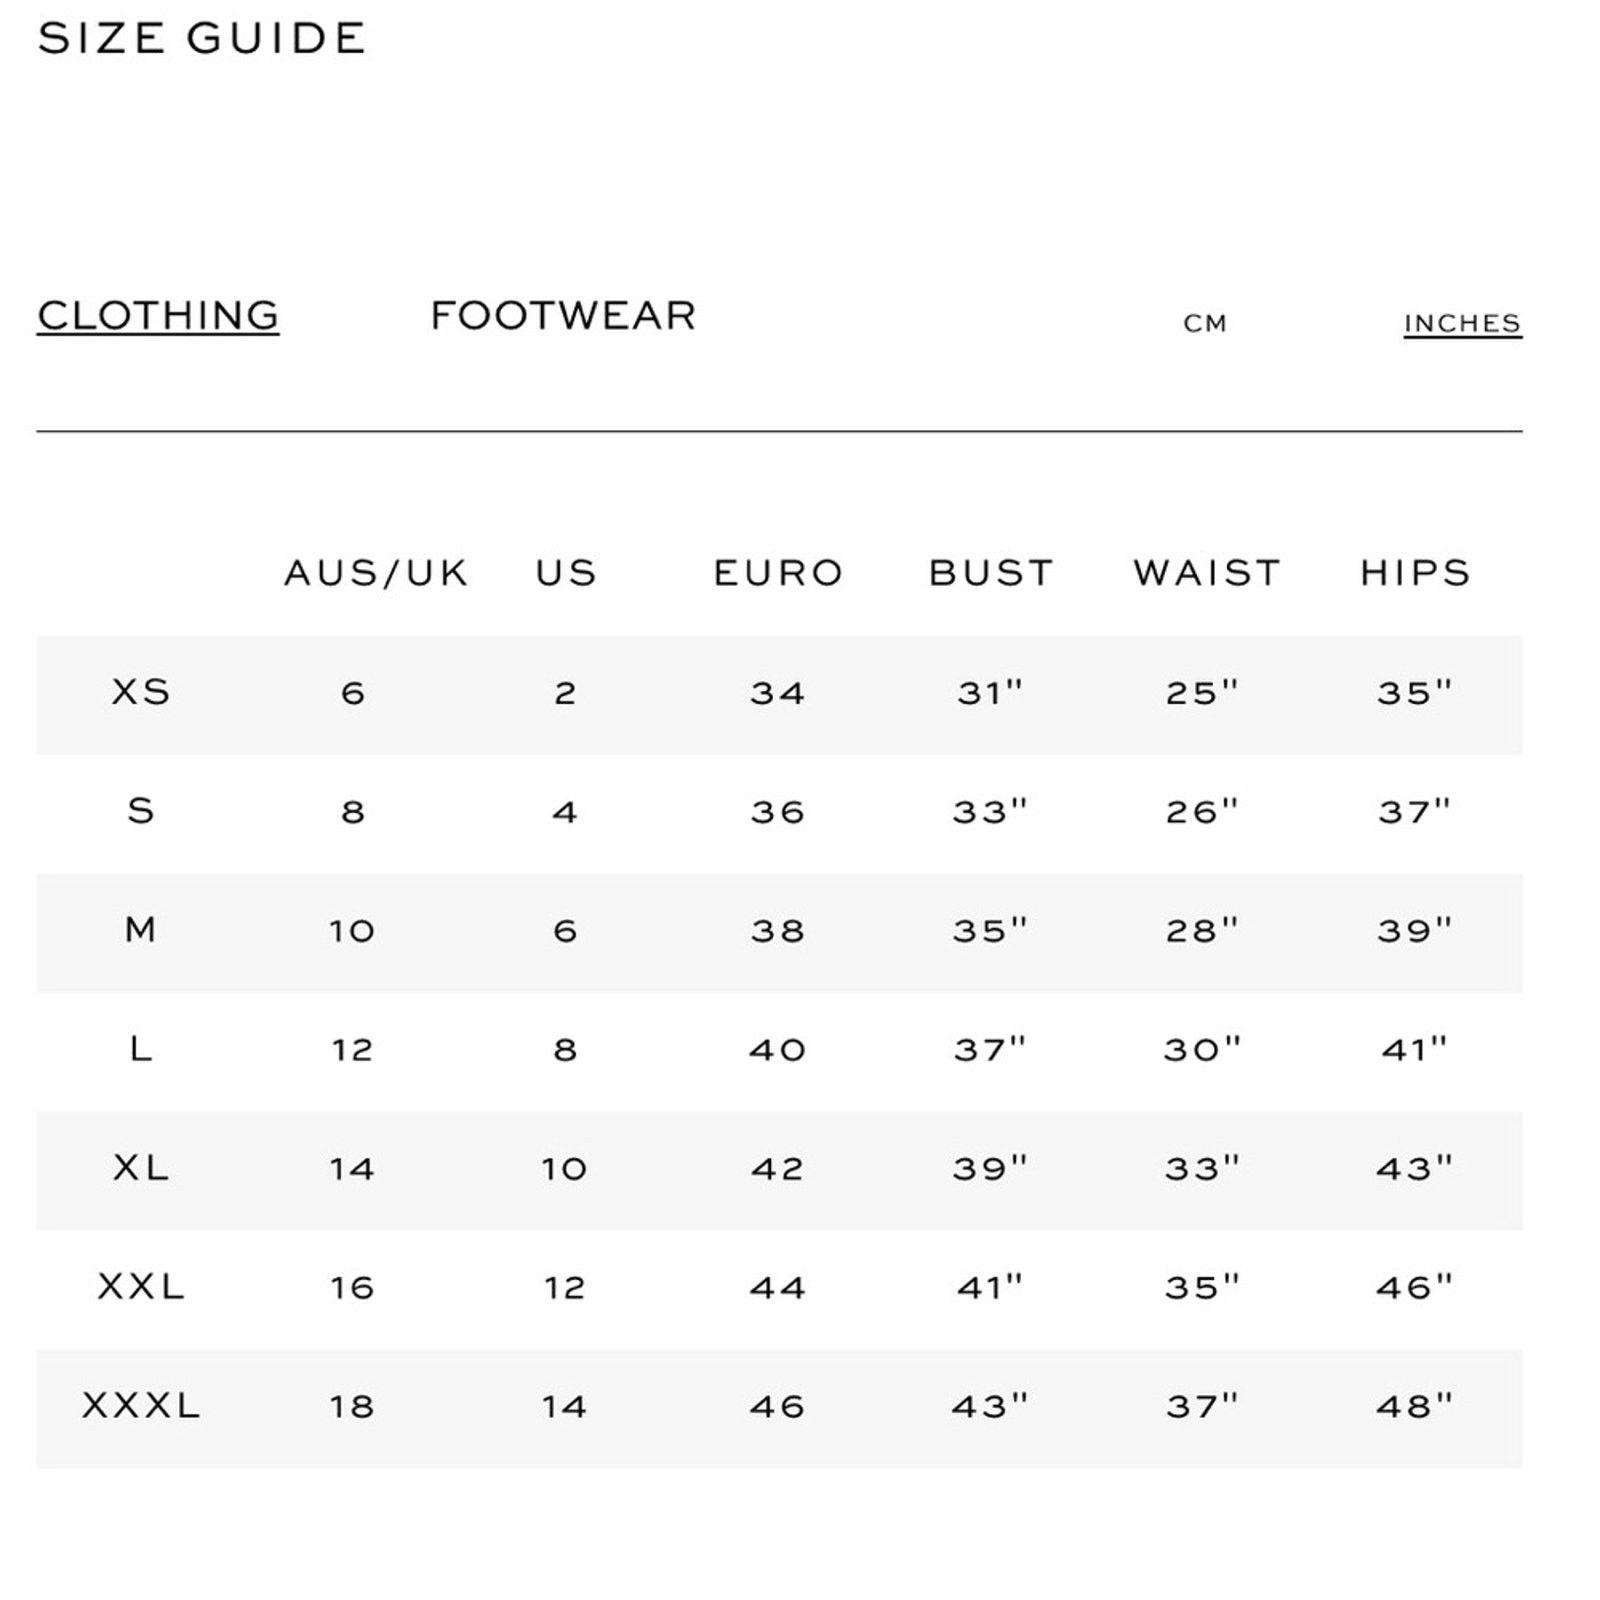Select the S size row label
The image size is (1600, 1600).
pos(141,811)
